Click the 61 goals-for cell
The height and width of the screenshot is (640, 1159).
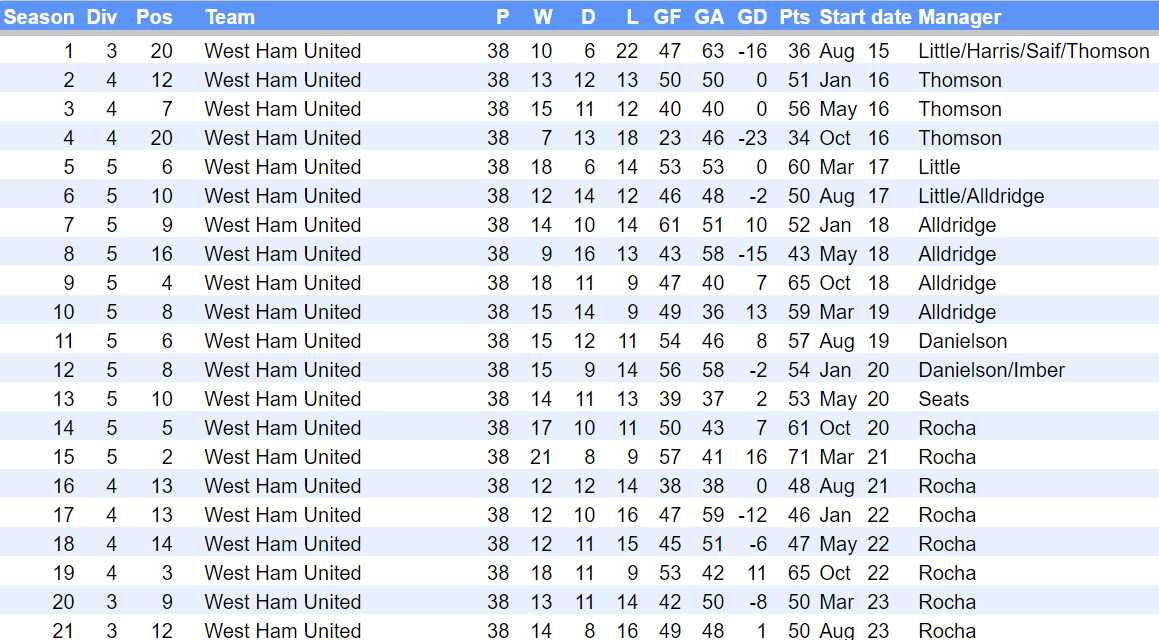(669, 225)
